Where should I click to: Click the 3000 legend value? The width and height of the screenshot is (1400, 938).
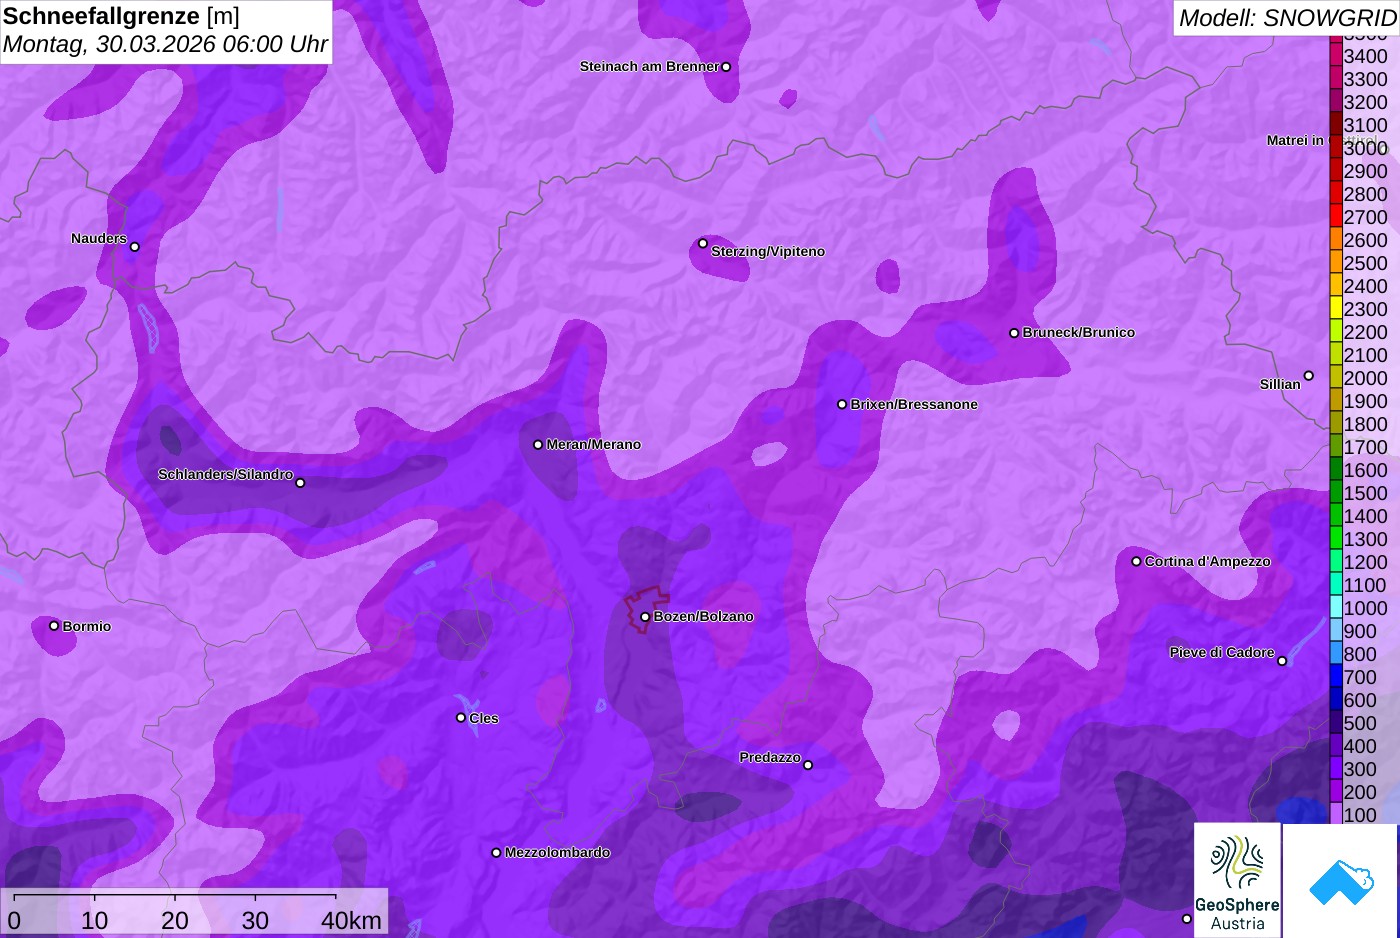click(1365, 149)
